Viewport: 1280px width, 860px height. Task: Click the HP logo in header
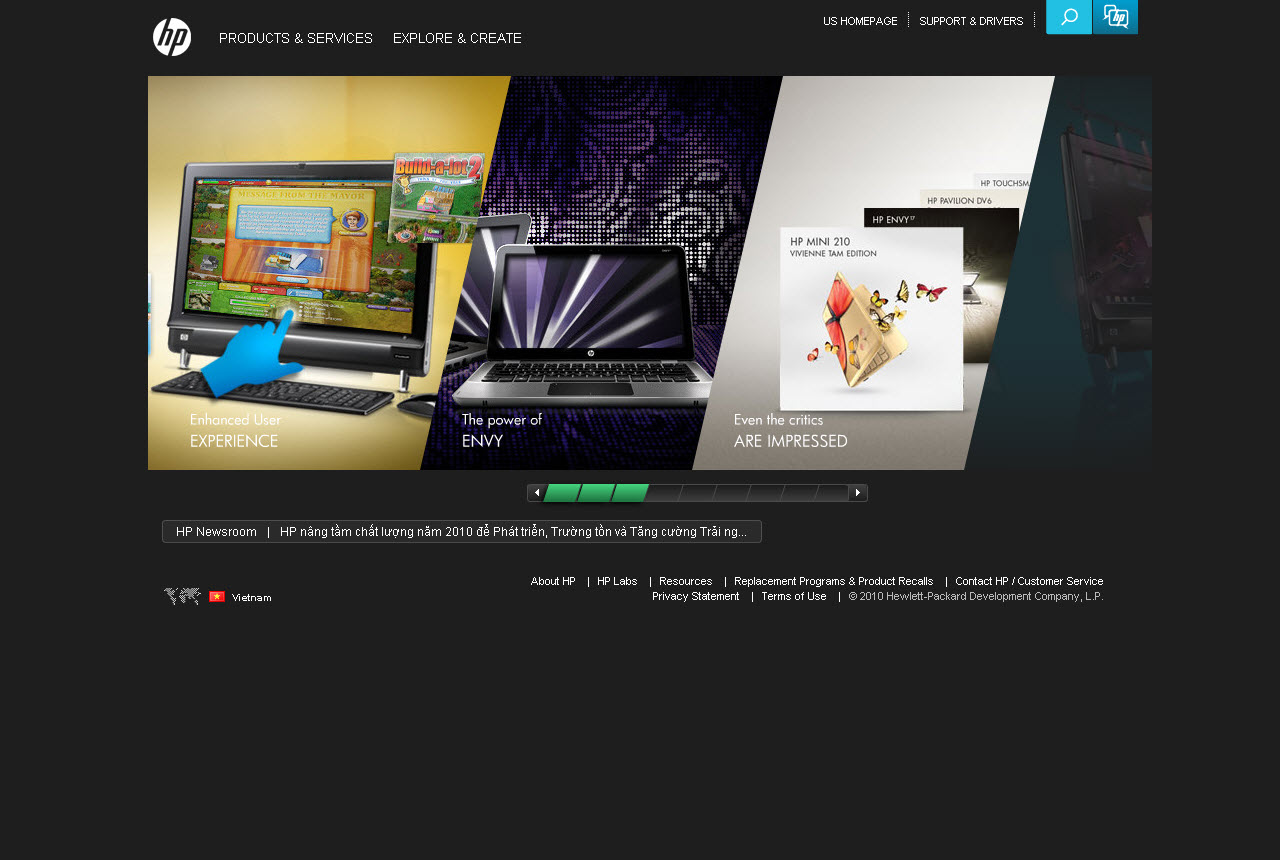point(172,37)
